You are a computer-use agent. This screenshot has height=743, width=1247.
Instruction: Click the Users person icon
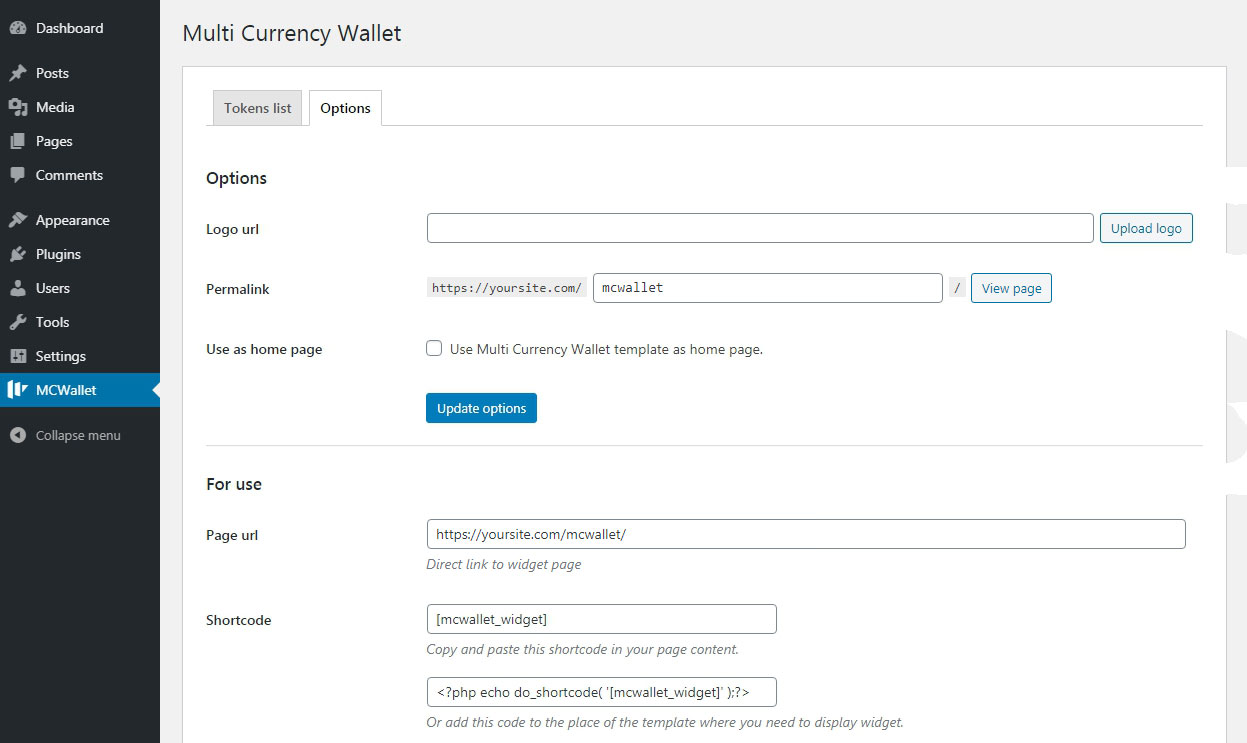pos(18,288)
